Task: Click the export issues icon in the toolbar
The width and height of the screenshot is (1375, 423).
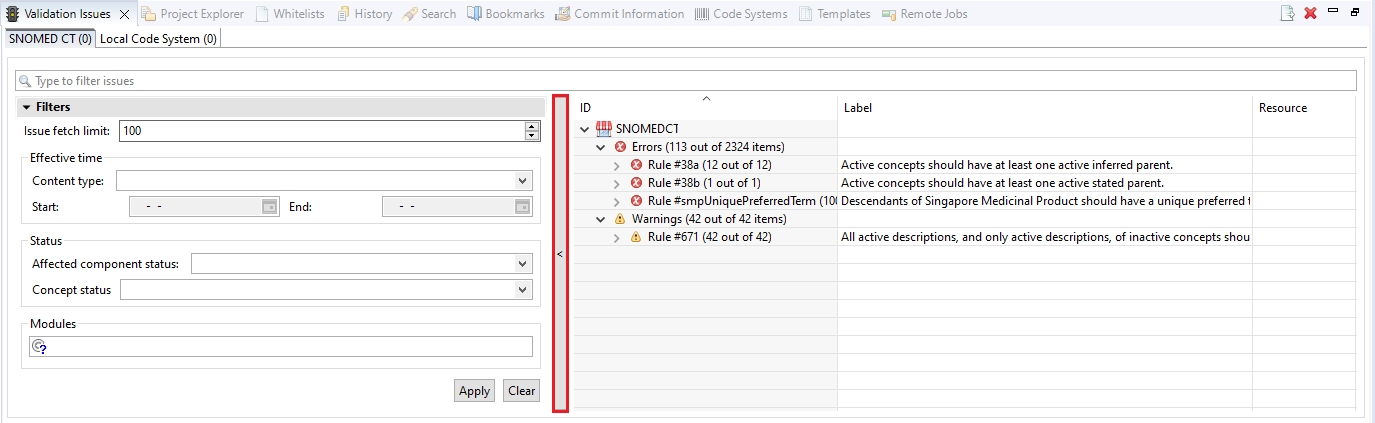Action: pos(1288,14)
